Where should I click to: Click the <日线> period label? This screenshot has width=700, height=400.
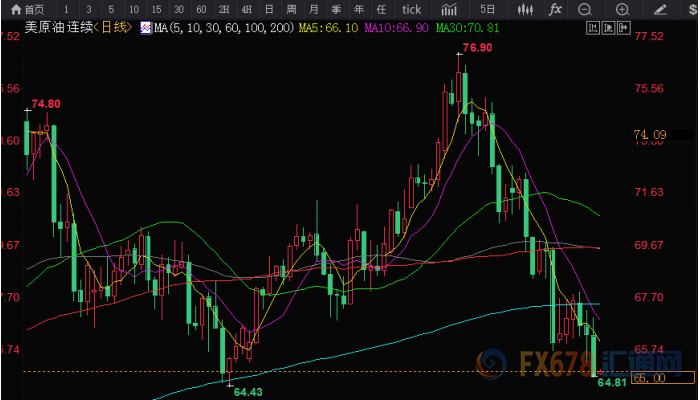tap(113, 28)
